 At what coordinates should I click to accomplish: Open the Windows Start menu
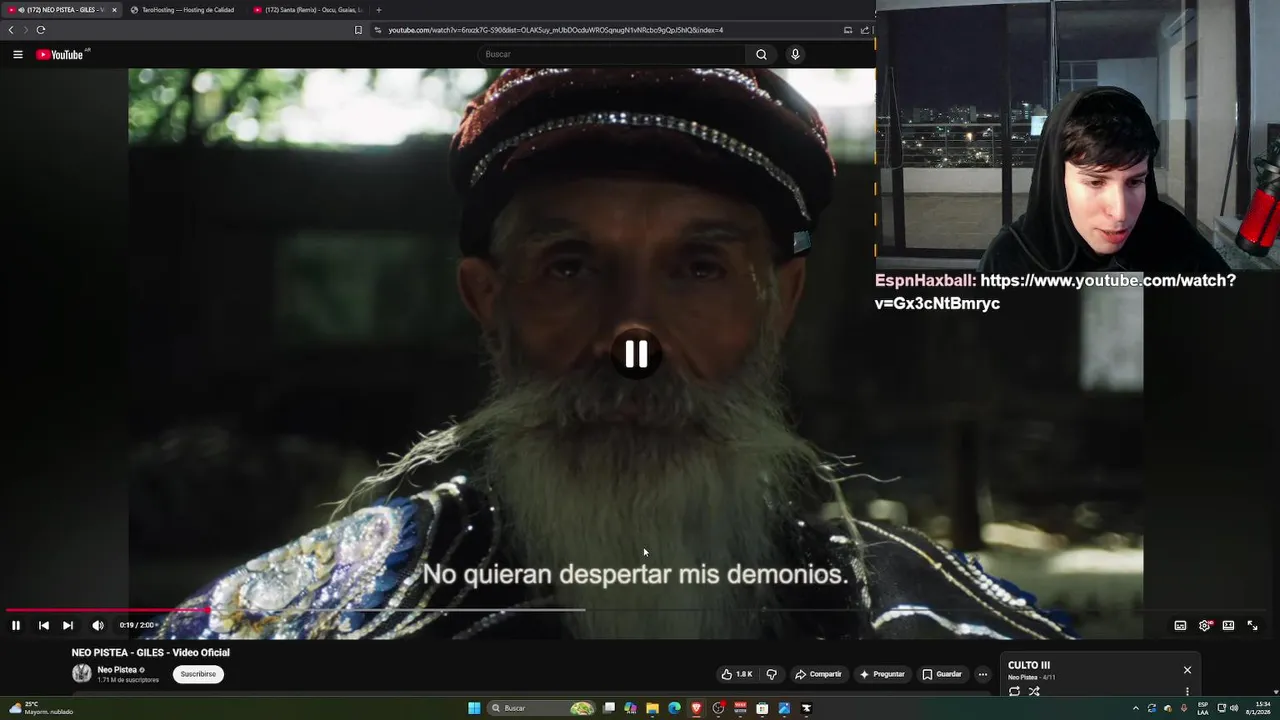pyautogui.click(x=474, y=708)
